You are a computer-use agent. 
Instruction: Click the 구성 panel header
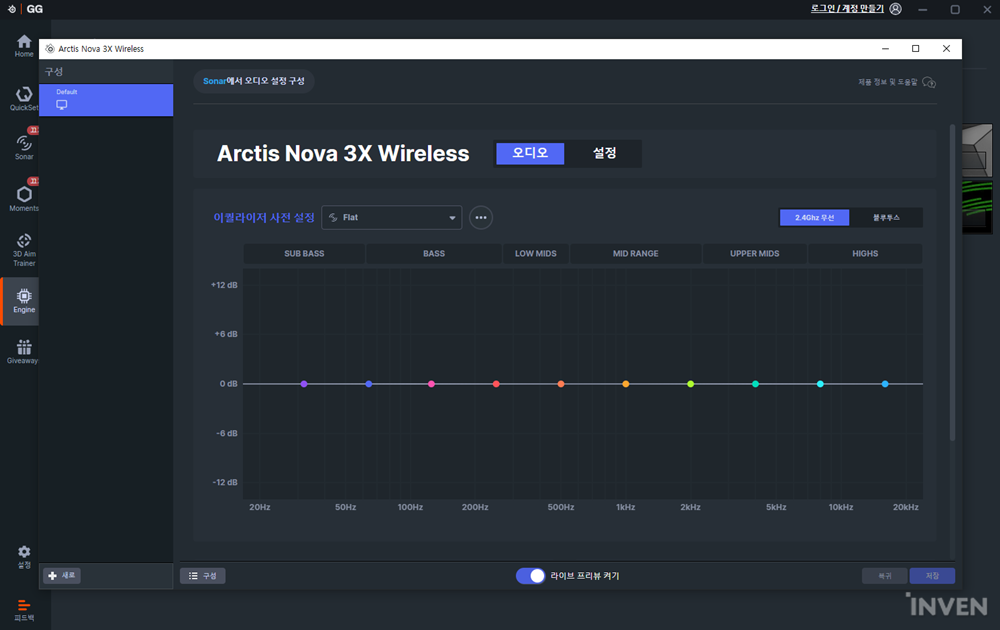pyautogui.click(x=106, y=71)
